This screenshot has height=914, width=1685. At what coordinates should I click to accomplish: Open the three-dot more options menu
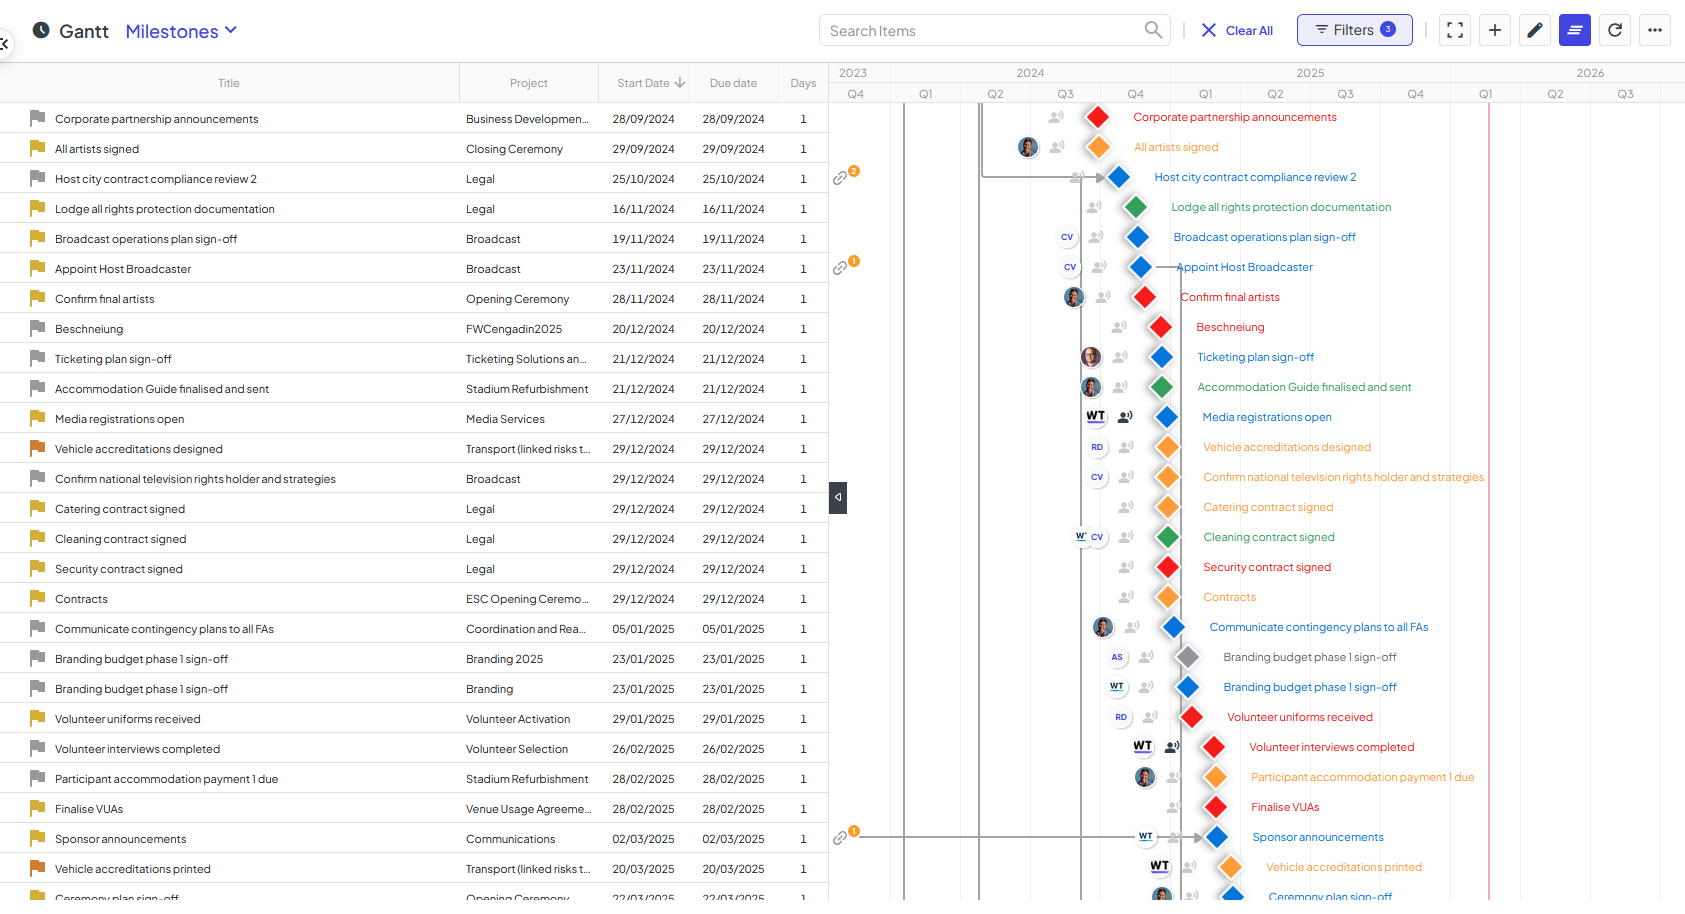pyautogui.click(x=1655, y=30)
